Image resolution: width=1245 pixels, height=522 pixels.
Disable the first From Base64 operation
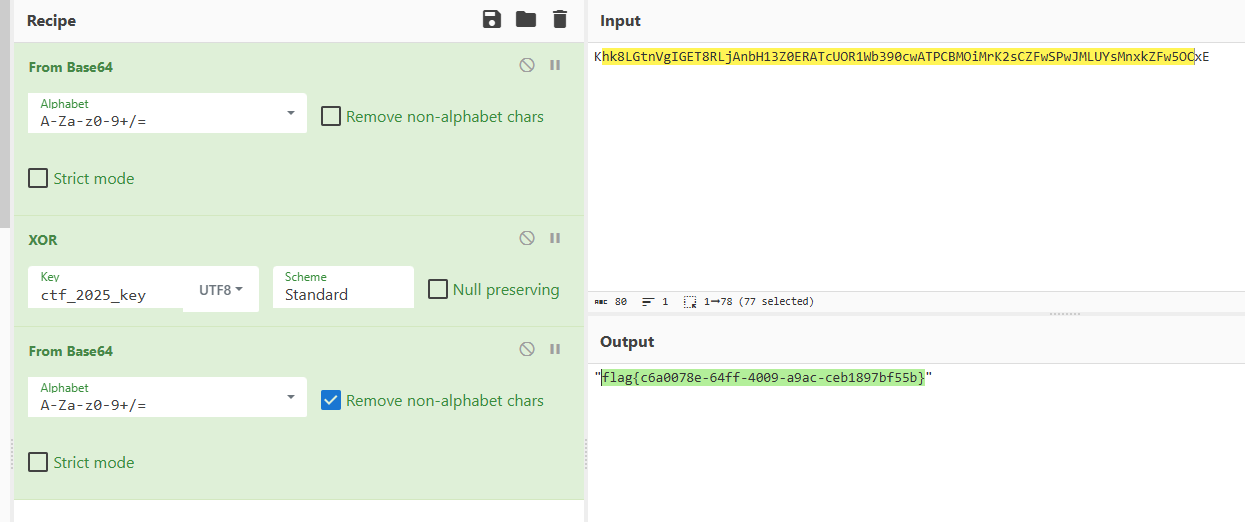pyautogui.click(x=527, y=65)
